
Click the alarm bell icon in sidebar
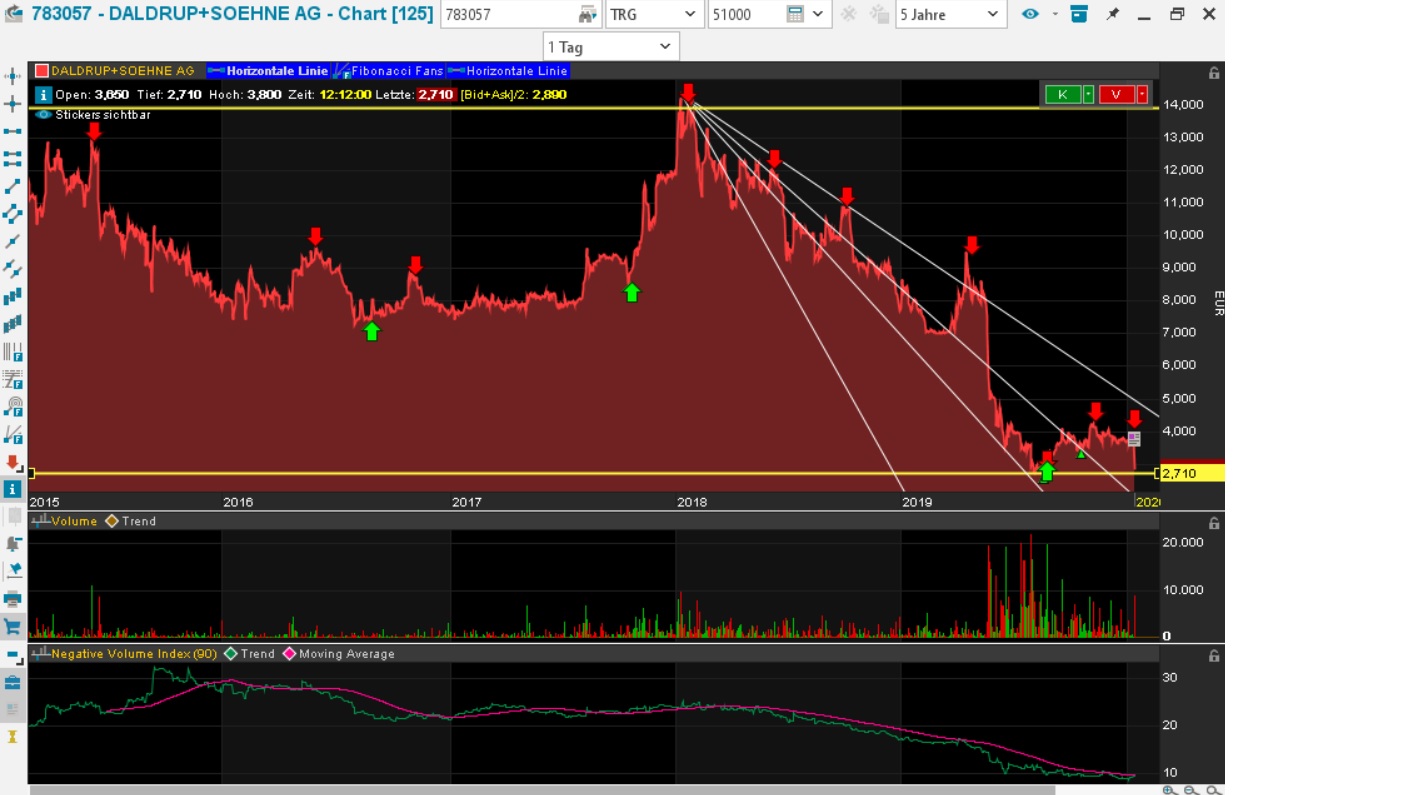click(x=13, y=544)
